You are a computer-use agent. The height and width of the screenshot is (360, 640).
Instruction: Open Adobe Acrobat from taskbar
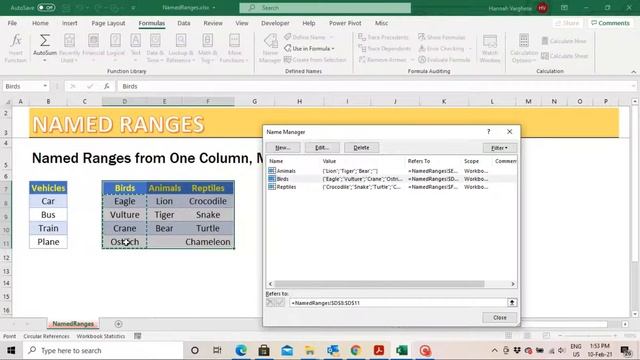click(379, 350)
